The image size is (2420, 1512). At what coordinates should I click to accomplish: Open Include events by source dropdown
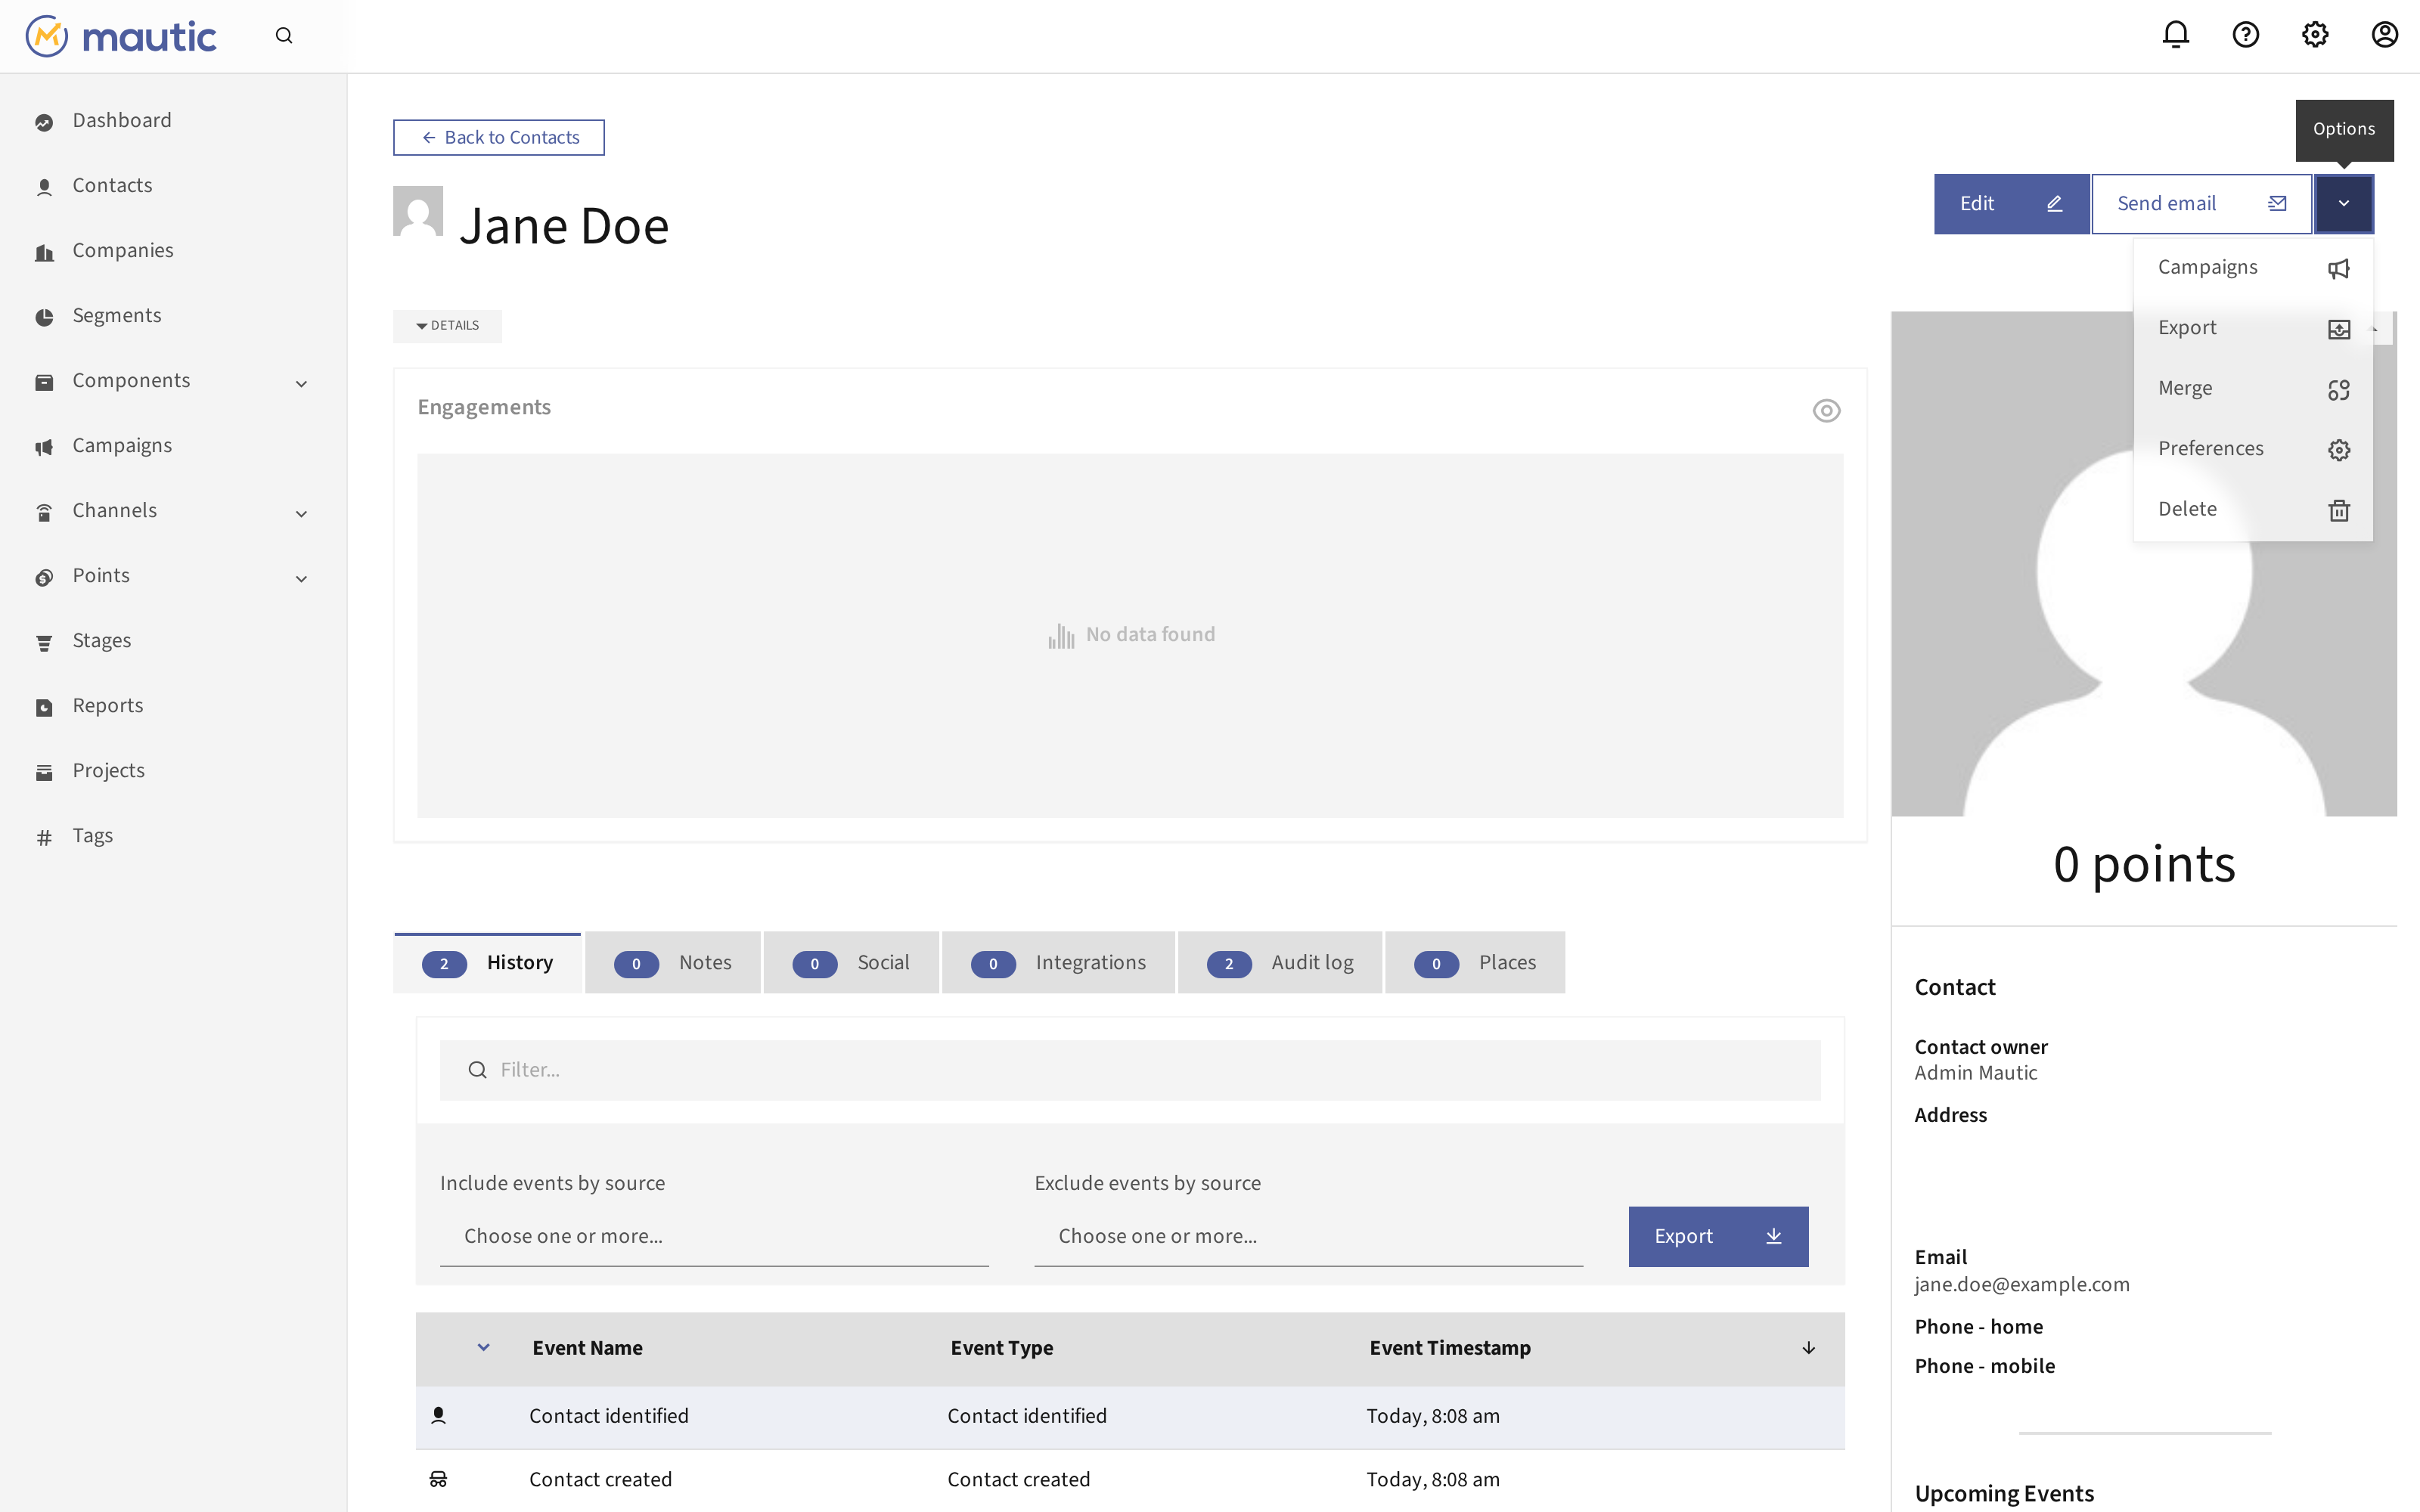(x=714, y=1236)
